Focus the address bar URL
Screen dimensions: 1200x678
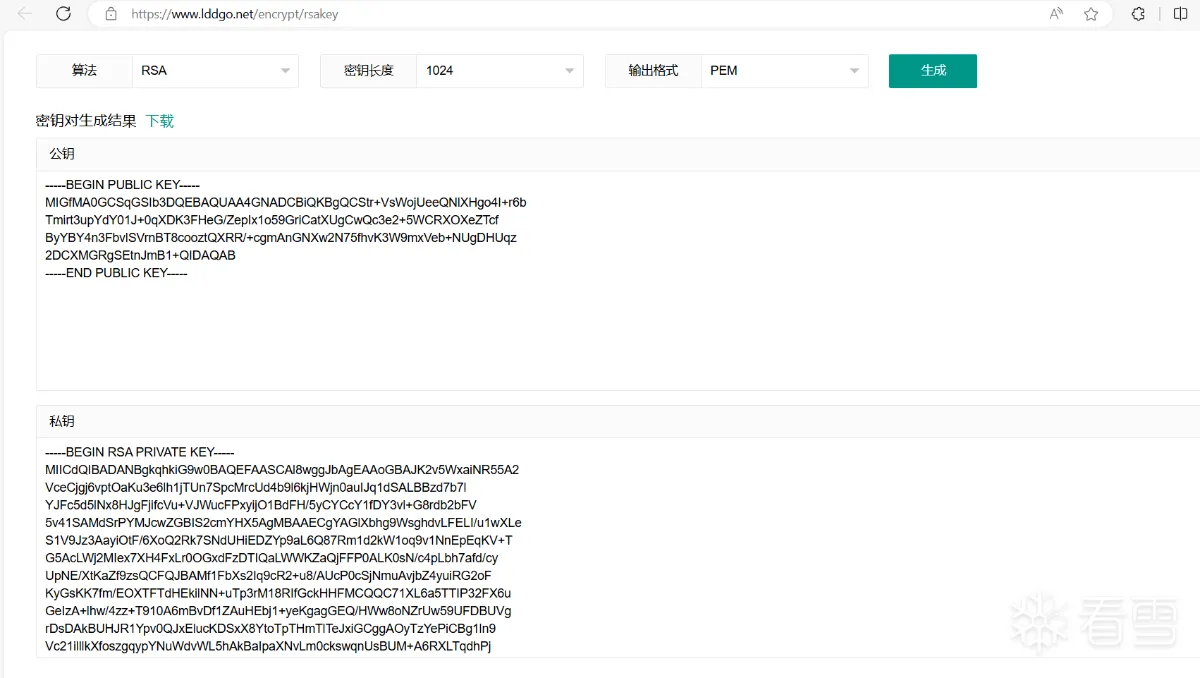(234, 14)
